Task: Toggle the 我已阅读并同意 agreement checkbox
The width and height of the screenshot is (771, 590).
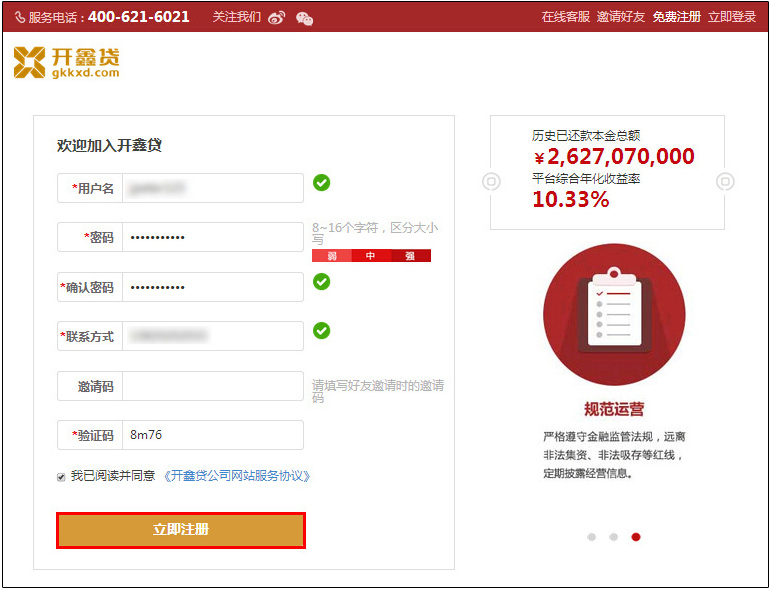Action: (61, 477)
